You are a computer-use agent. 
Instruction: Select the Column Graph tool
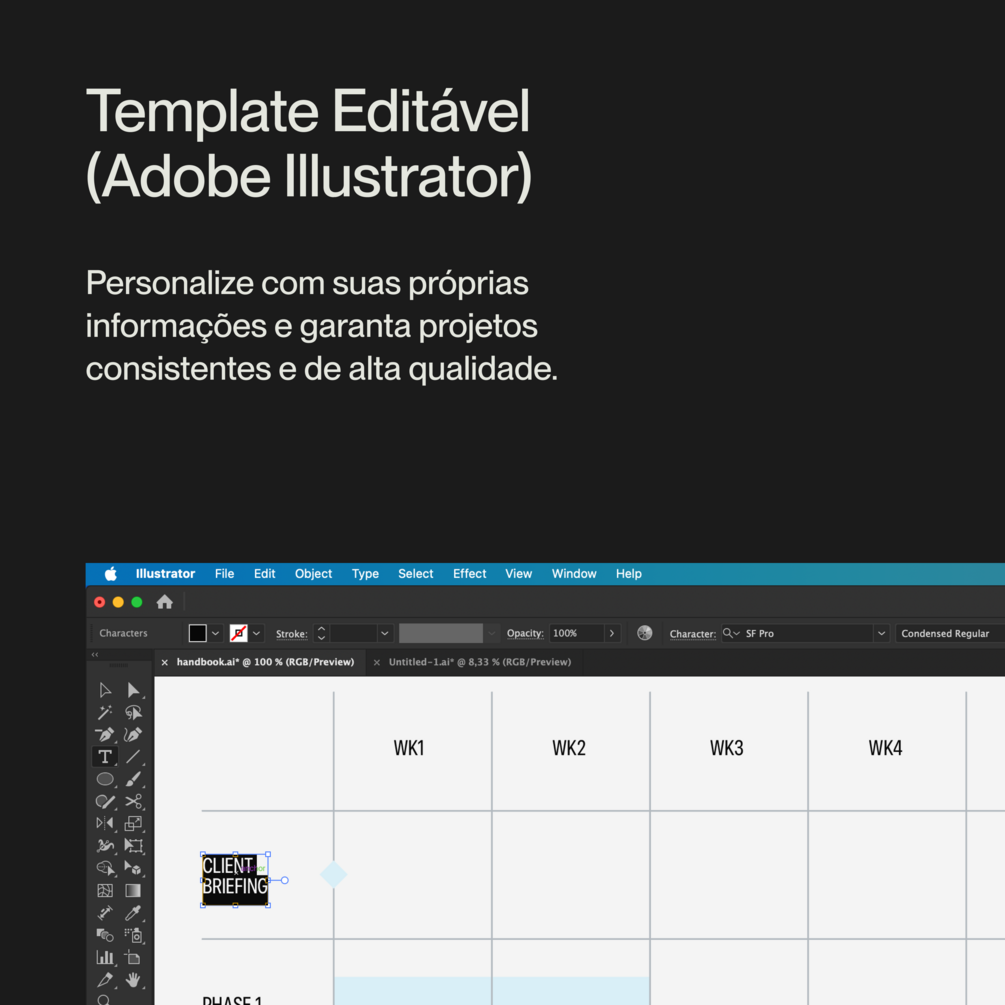[x=105, y=958]
